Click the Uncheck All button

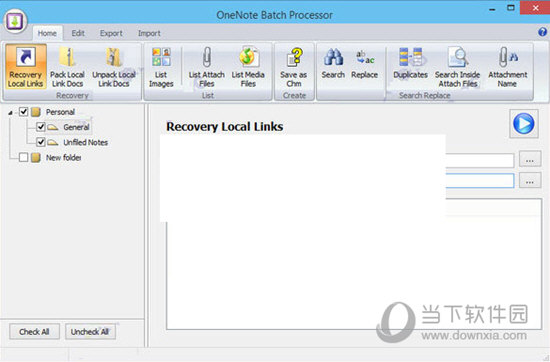[90, 331]
